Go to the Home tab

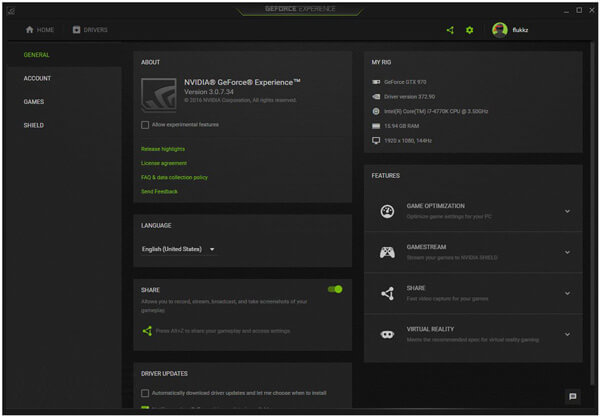(40, 29)
